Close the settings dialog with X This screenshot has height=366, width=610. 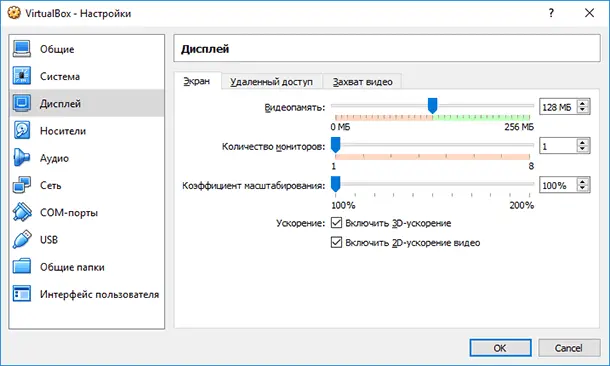click(x=589, y=13)
